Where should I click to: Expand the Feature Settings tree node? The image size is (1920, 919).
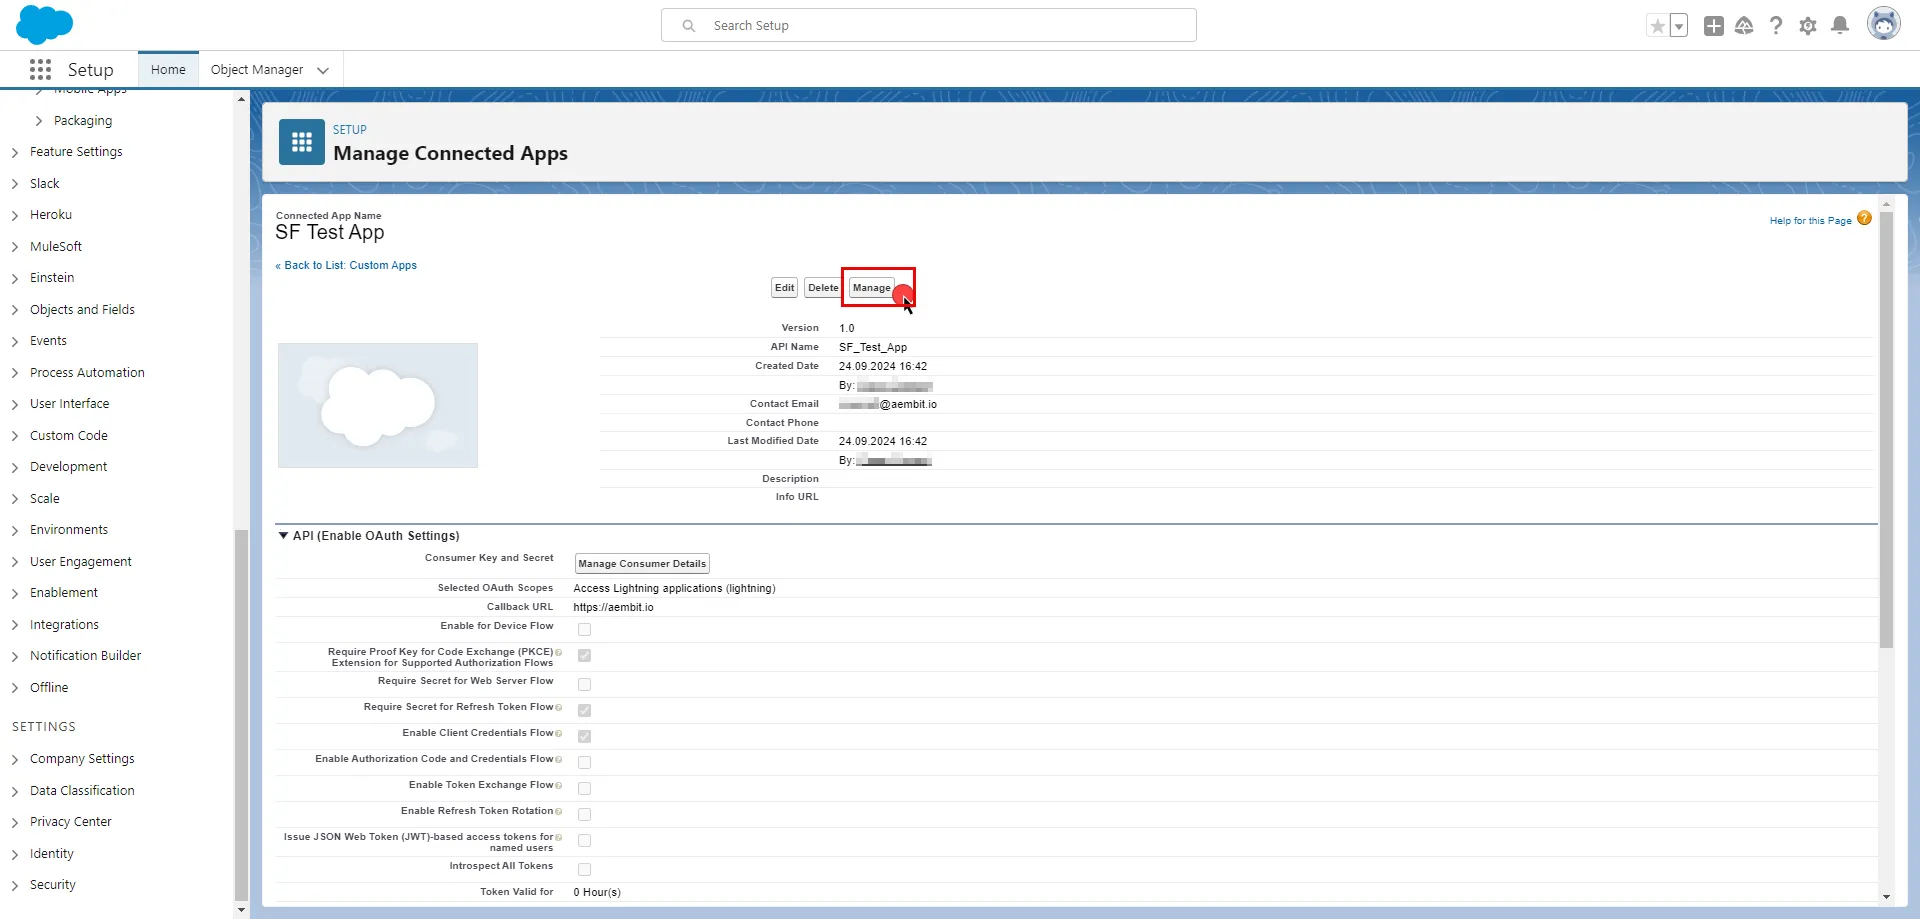click(15, 153)
